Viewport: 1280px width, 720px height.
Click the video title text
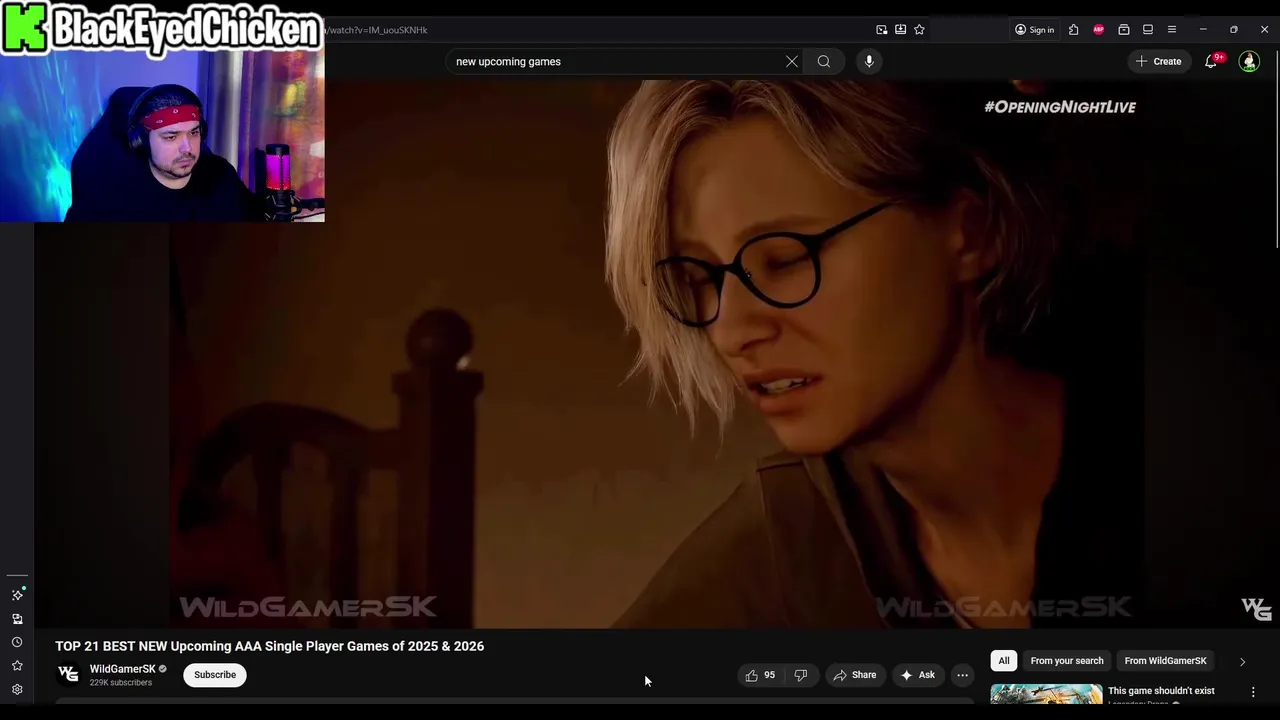tap(270, 646)
